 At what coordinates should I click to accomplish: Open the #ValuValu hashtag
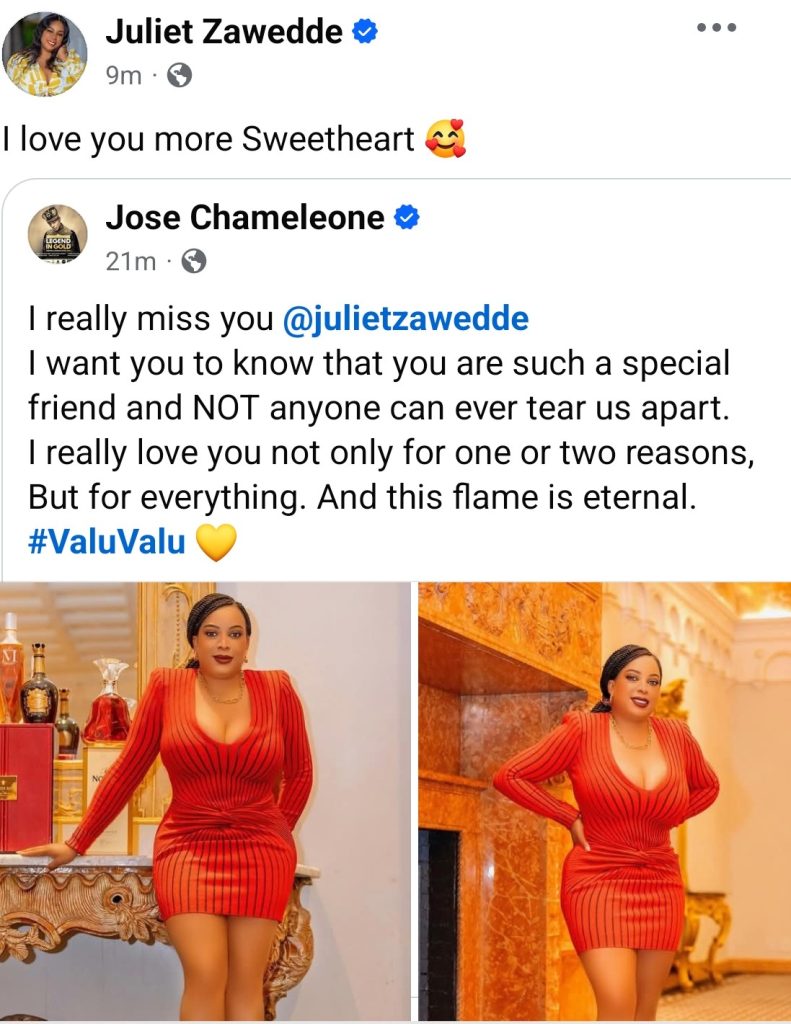(107, 541)
